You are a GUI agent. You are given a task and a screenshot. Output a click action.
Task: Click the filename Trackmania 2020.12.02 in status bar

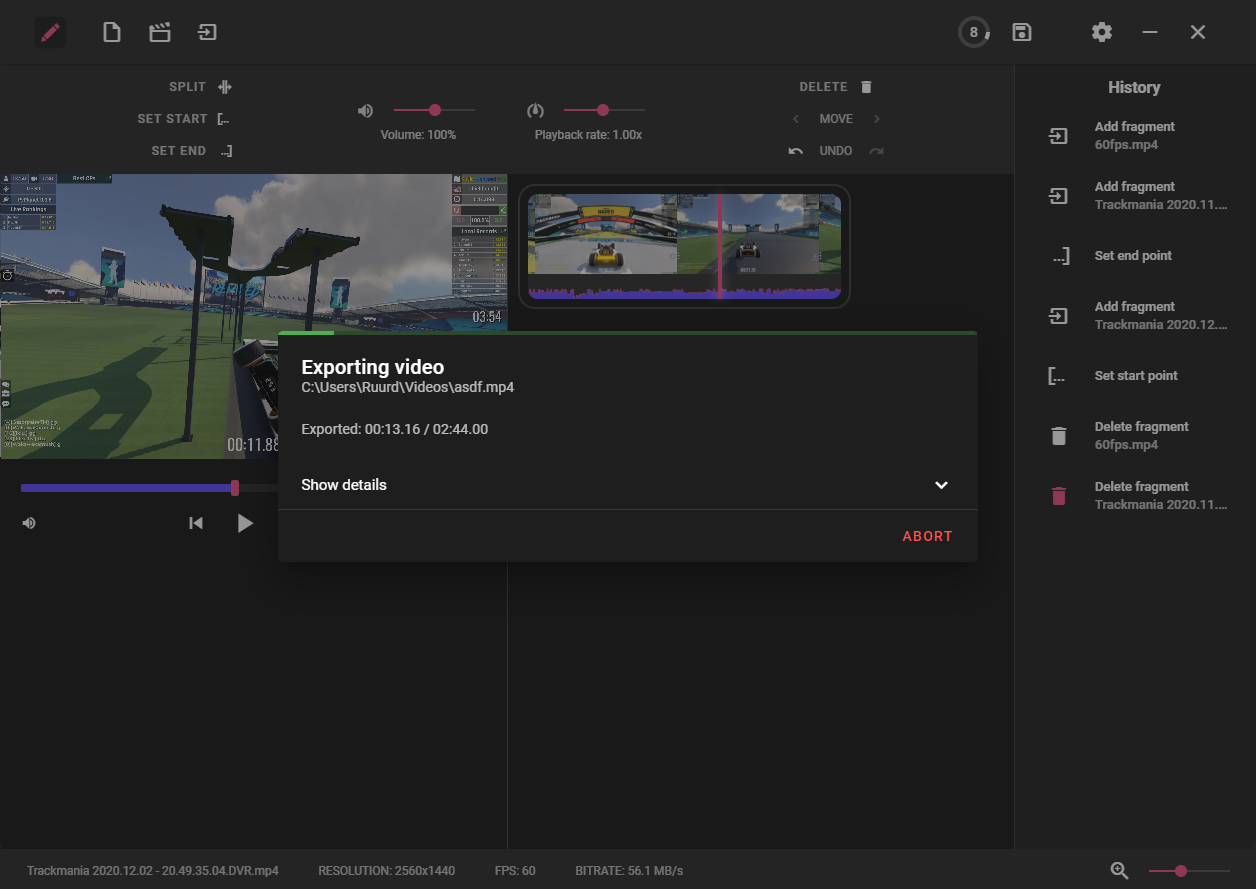click(153, 871)
